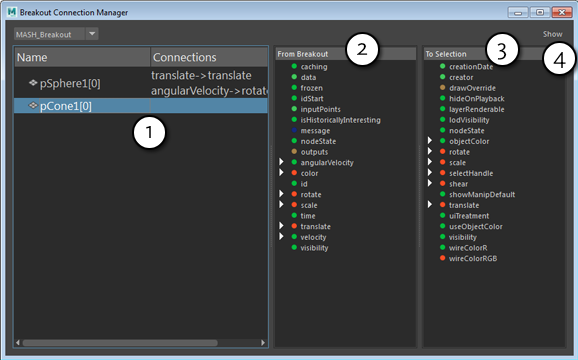
Task: Click the horizontal scrollbar right arrow
Action: [x=263, y=343]
